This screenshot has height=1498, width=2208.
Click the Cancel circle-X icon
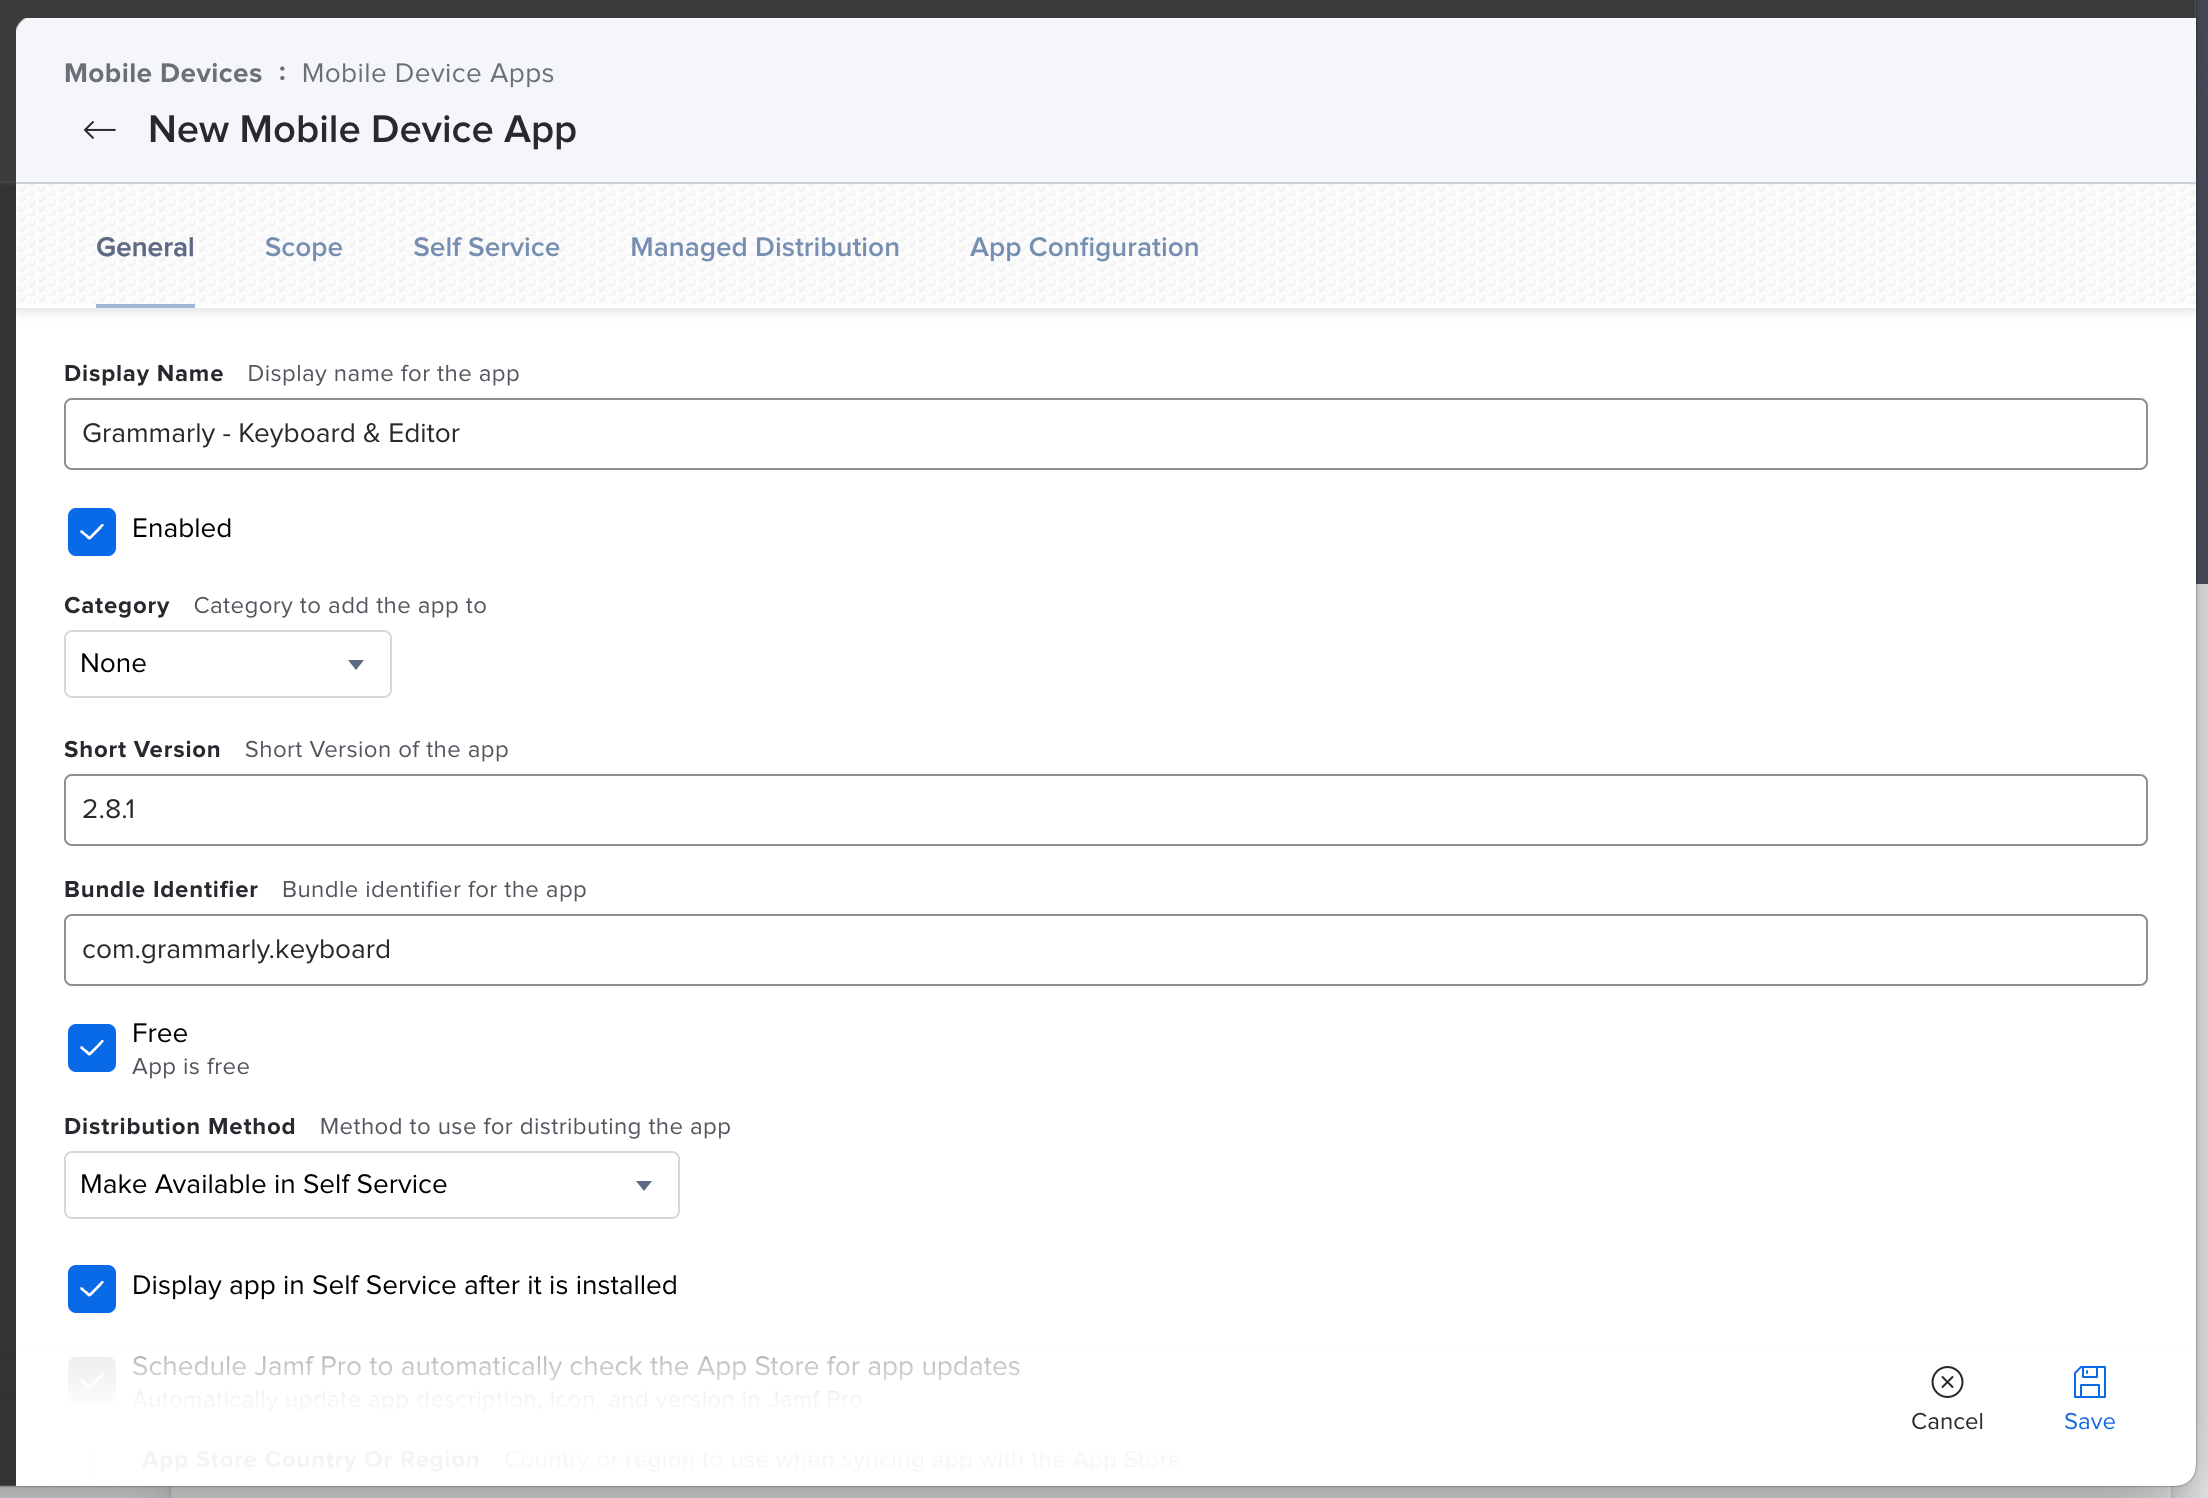1947,1382
